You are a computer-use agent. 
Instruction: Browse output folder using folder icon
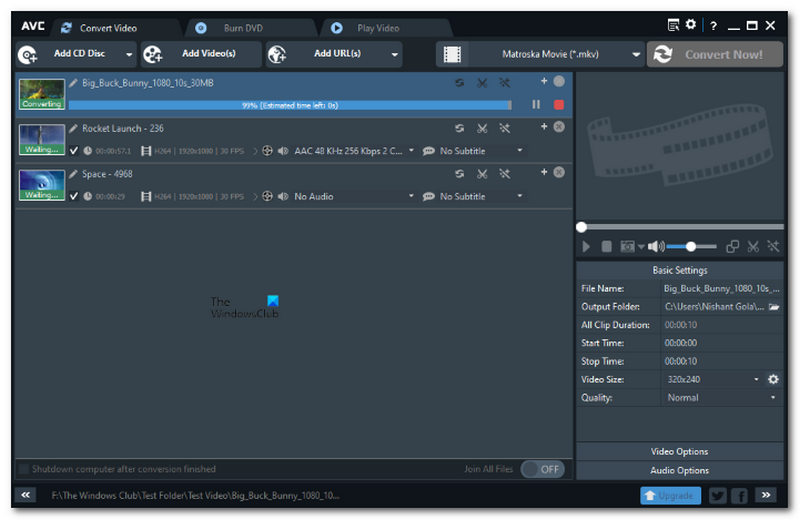(x=773, y=307)
